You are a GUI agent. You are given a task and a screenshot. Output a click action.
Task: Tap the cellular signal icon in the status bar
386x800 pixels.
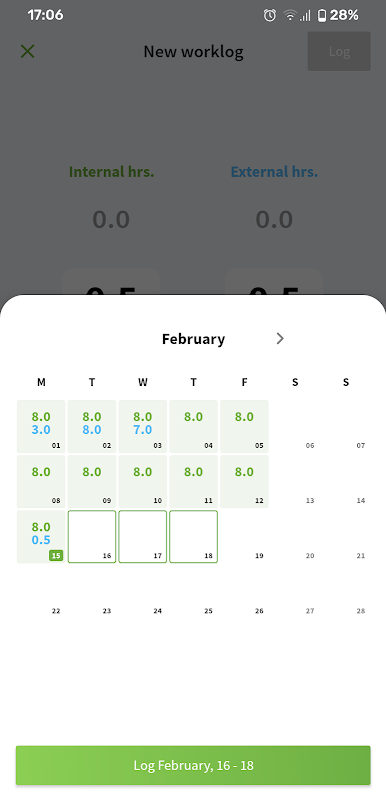coord(304,16)
